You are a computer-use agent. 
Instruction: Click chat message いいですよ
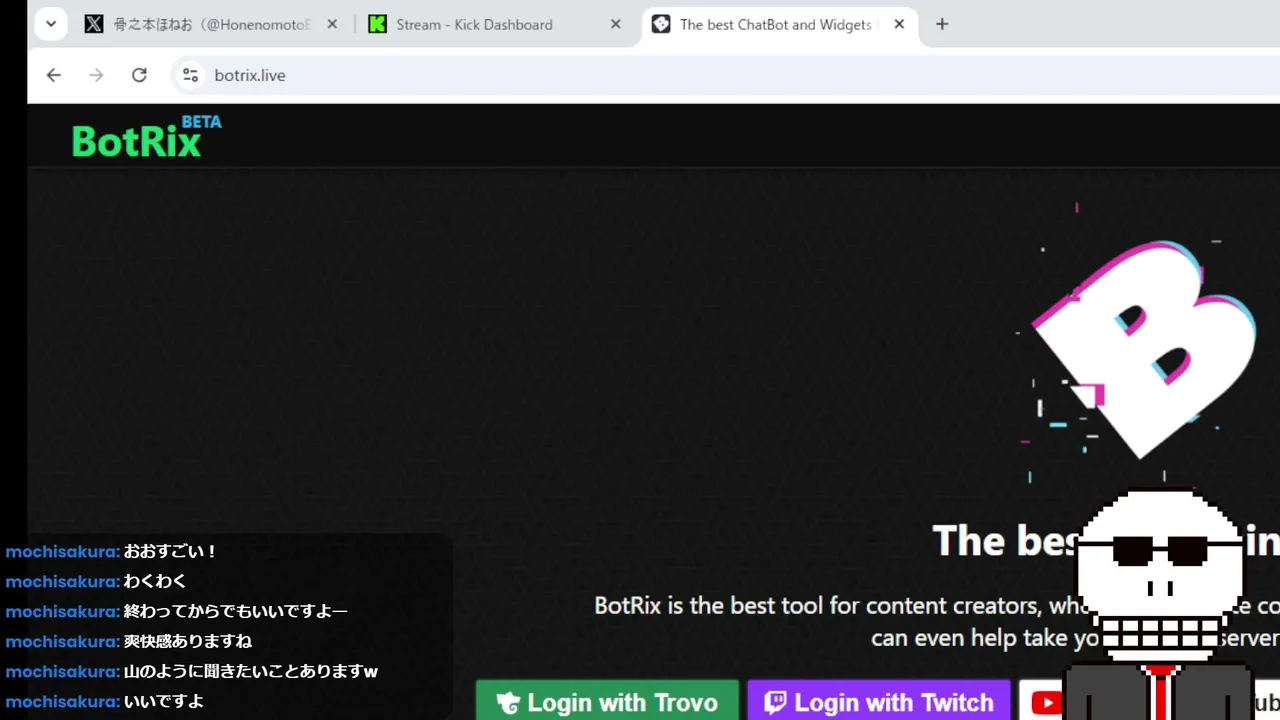pyautogui.click(x=163, y=701)
